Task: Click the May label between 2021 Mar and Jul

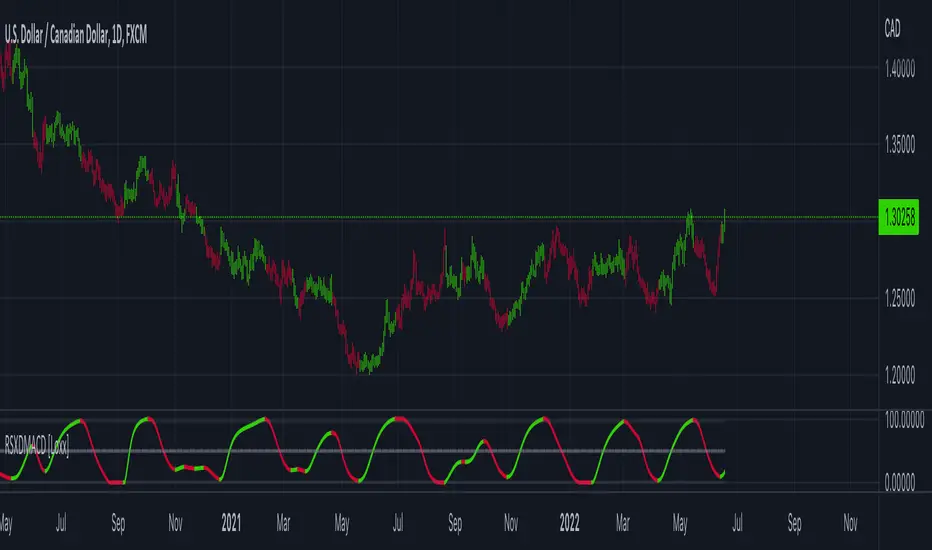Action: coord(342,524)
